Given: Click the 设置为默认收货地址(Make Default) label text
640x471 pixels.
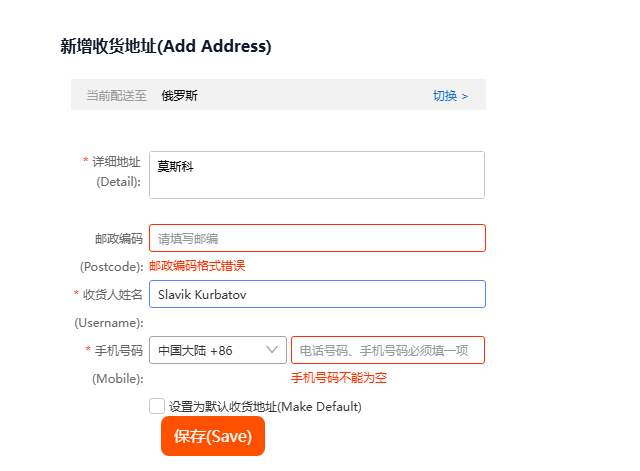Looking at the screenshot, I should (265, 407).
